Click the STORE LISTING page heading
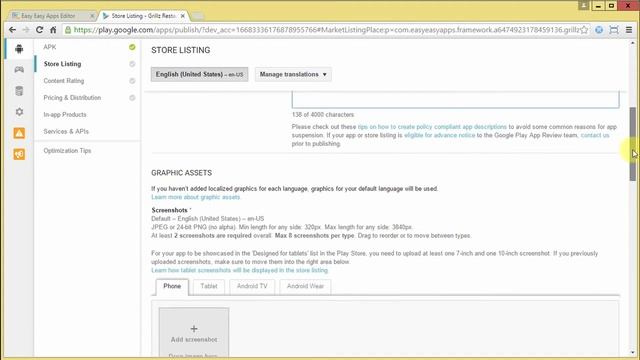 pyautogui.click(x=181, y=50)
